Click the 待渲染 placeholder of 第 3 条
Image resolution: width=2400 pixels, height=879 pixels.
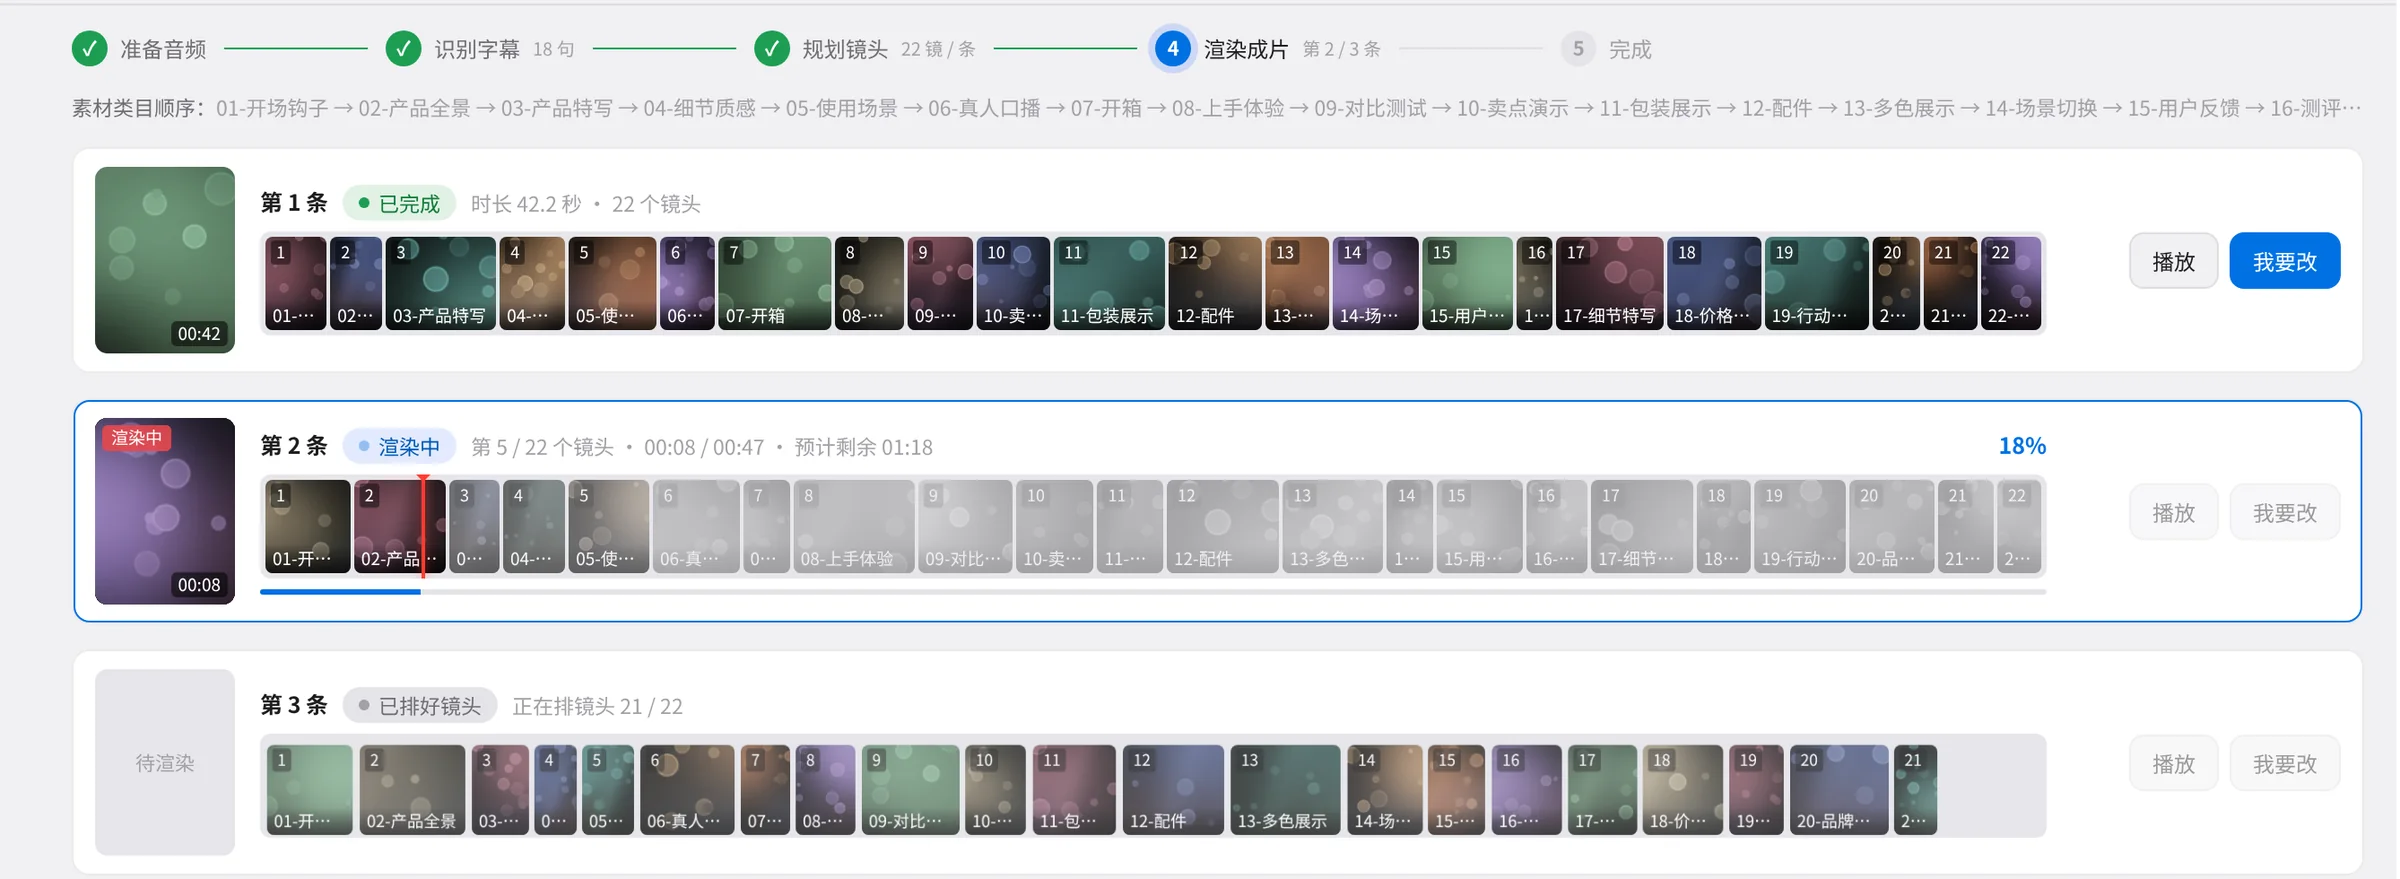[x=165, y=762]
